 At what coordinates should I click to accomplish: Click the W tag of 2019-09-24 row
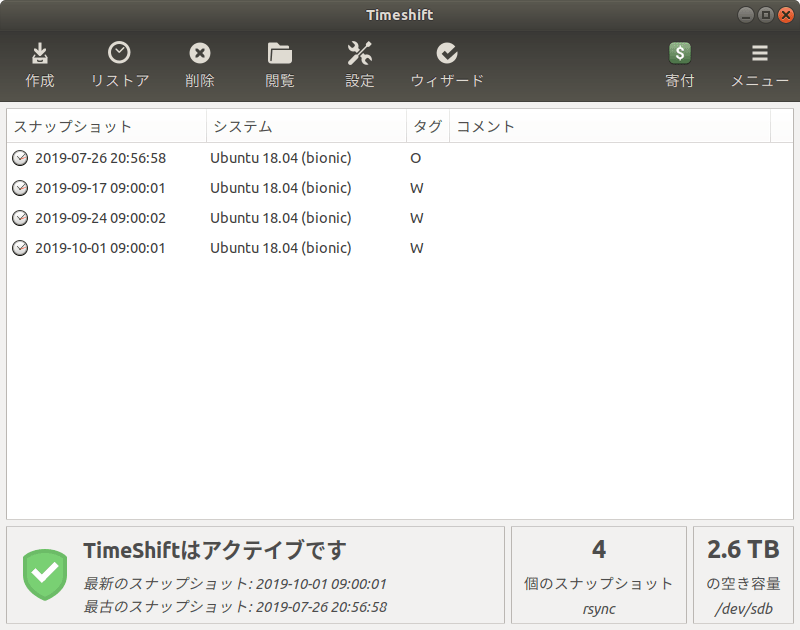pos(417,218)
